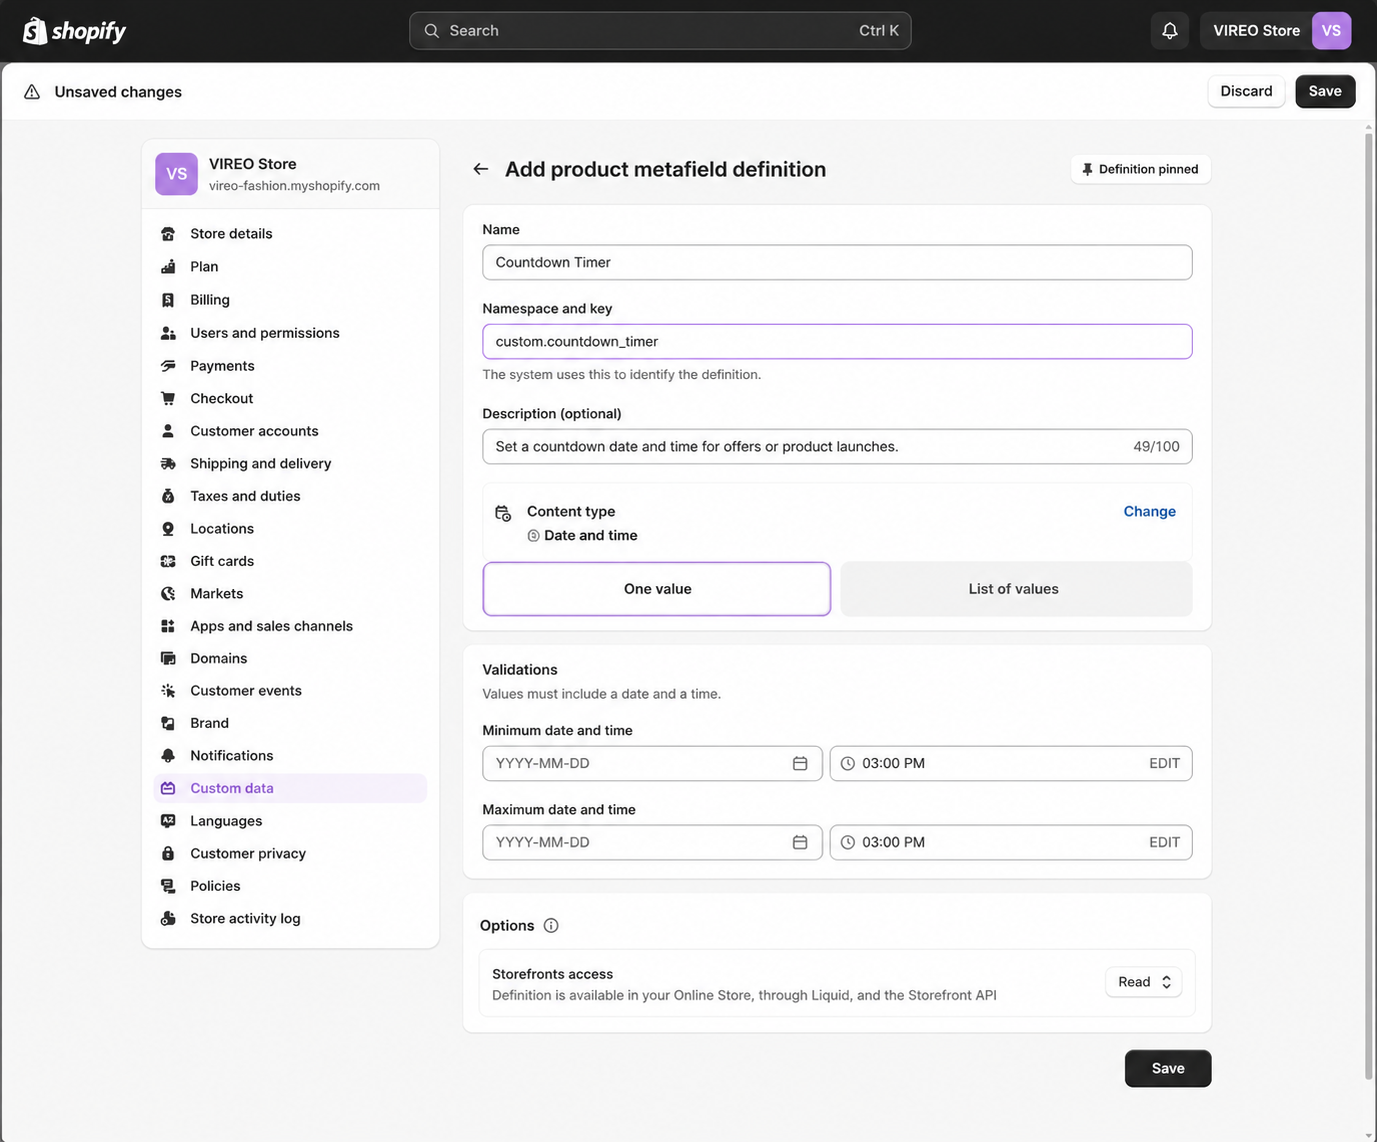The height and width of the screenshot is (1142, 1377).
Task: Select the One value option
Action: pyautogui.click(x=657, y=589)
